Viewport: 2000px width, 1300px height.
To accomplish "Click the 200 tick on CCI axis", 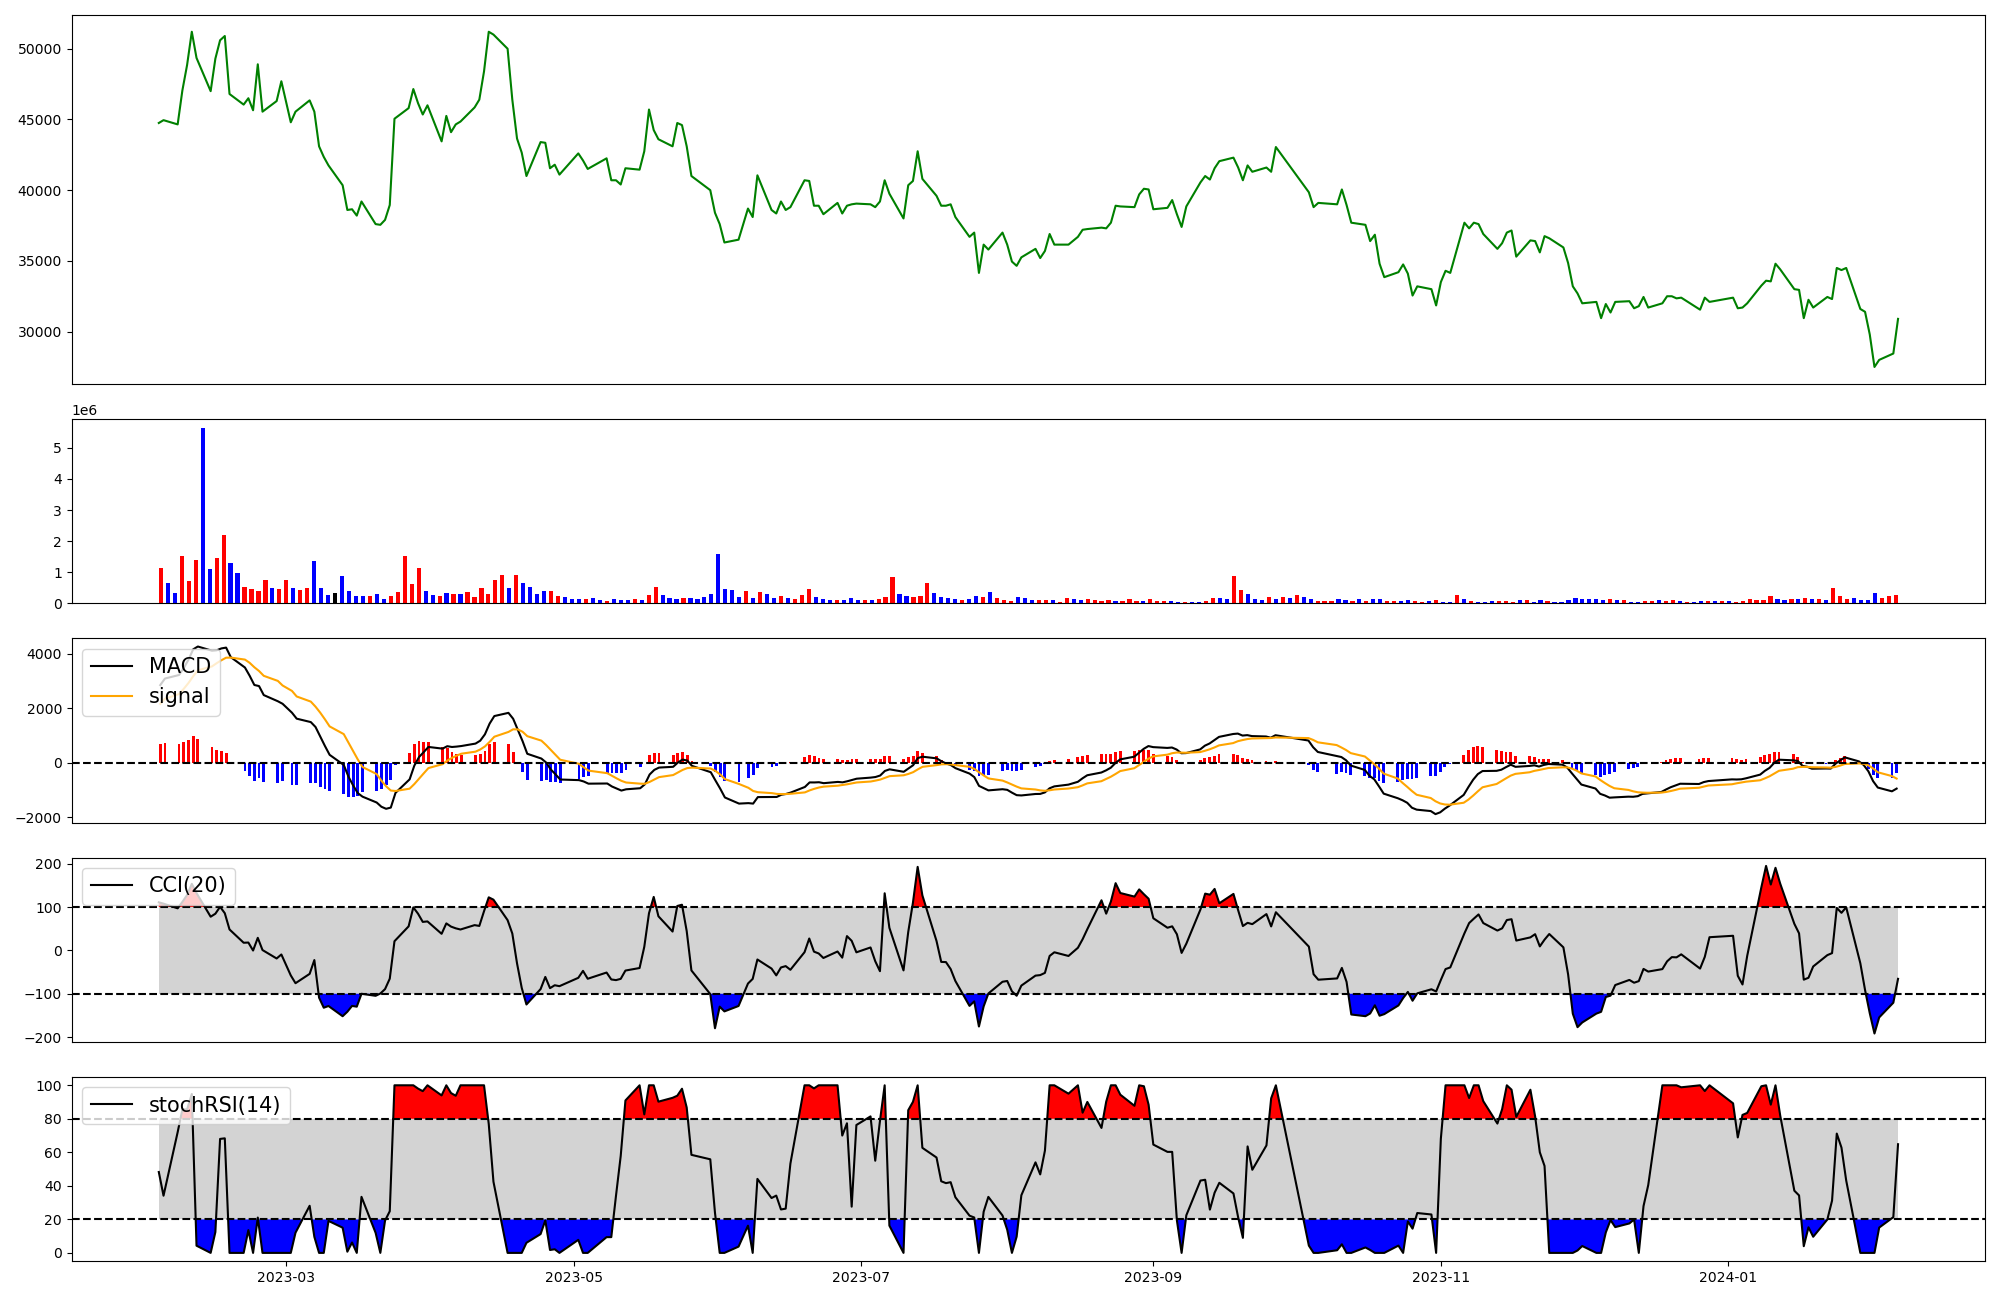I will pos(48,864).
